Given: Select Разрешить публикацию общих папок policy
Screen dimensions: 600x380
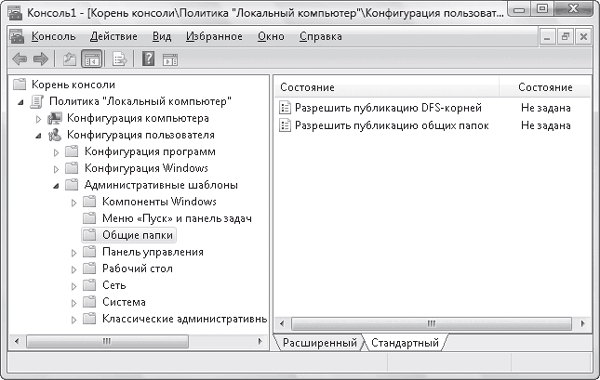Looking at the screenshot, I should coord(392,126).
